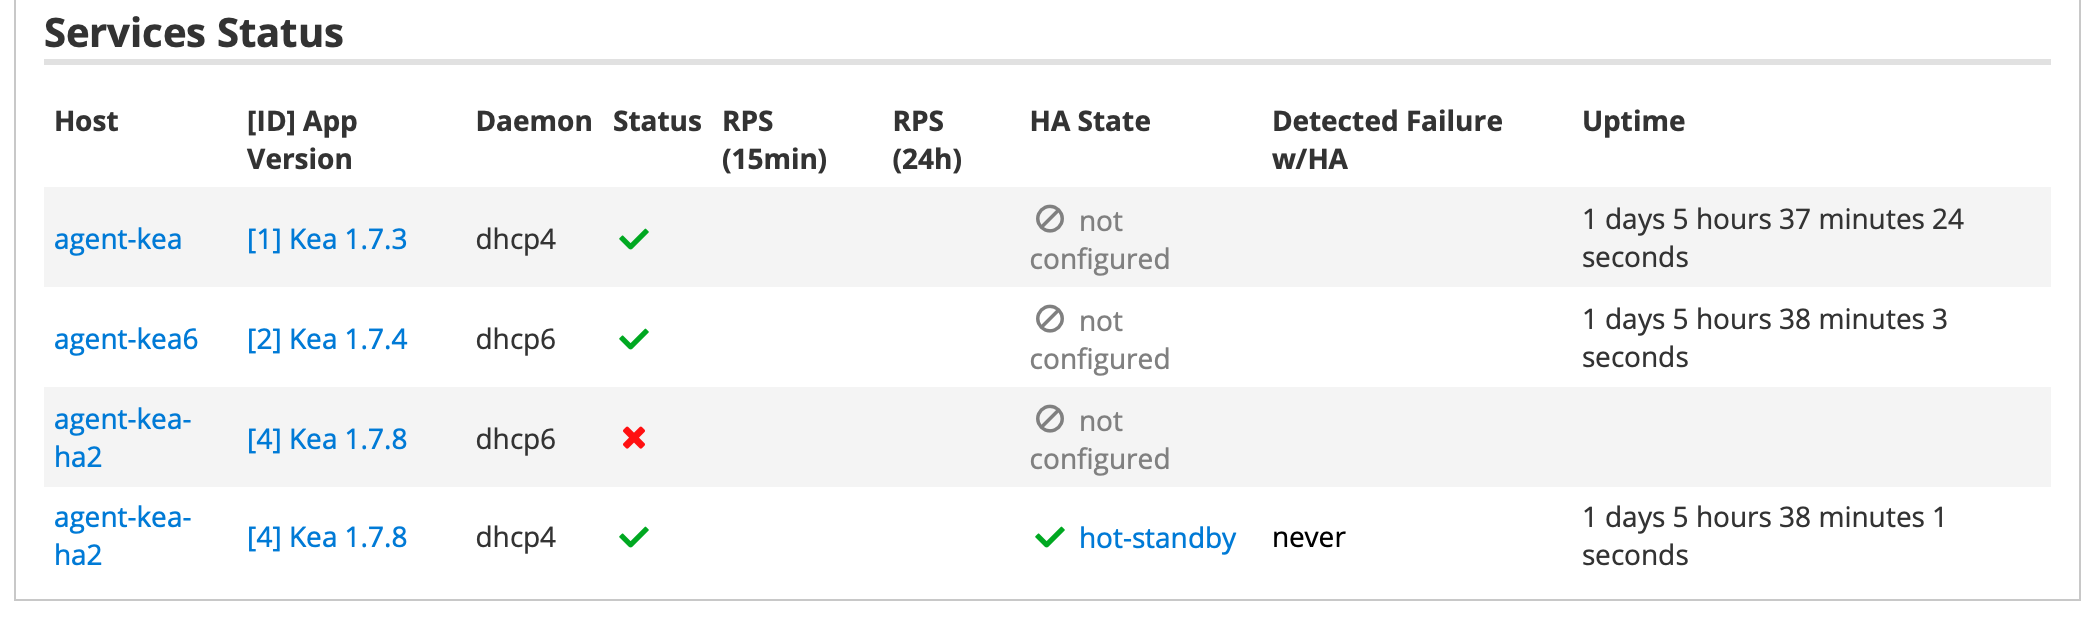
Task: Open the hot-standby HA state link
Action: [x=1157, y=538]
